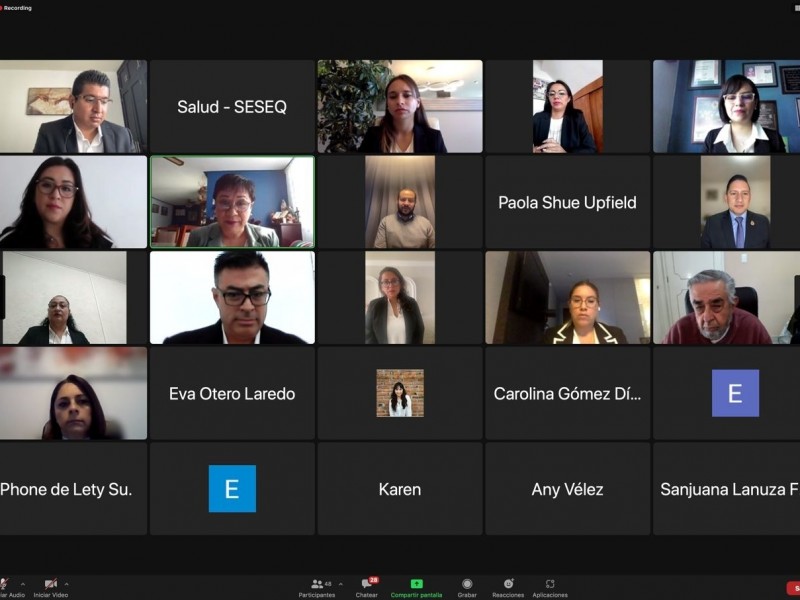The image size is (800, 600).
Task: Click the Reacciones label
Action: click(x=508, y=595)
